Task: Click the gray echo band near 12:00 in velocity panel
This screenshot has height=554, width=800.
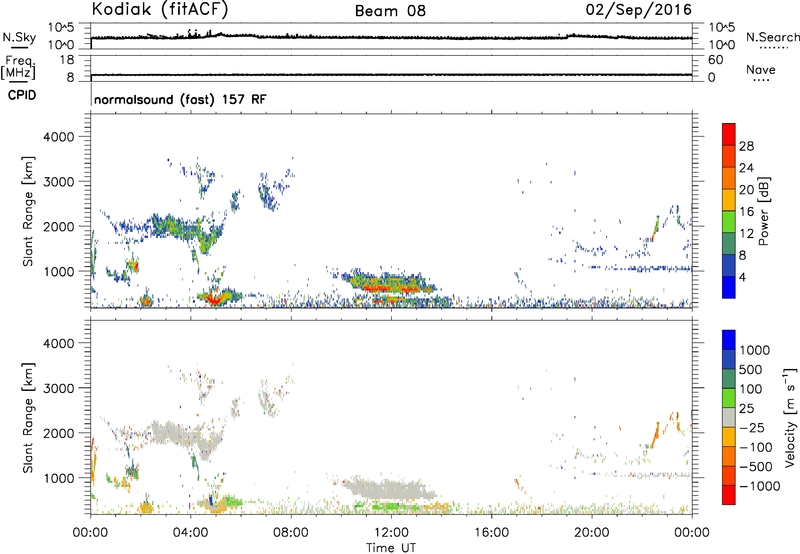Action: pos(390,490)
